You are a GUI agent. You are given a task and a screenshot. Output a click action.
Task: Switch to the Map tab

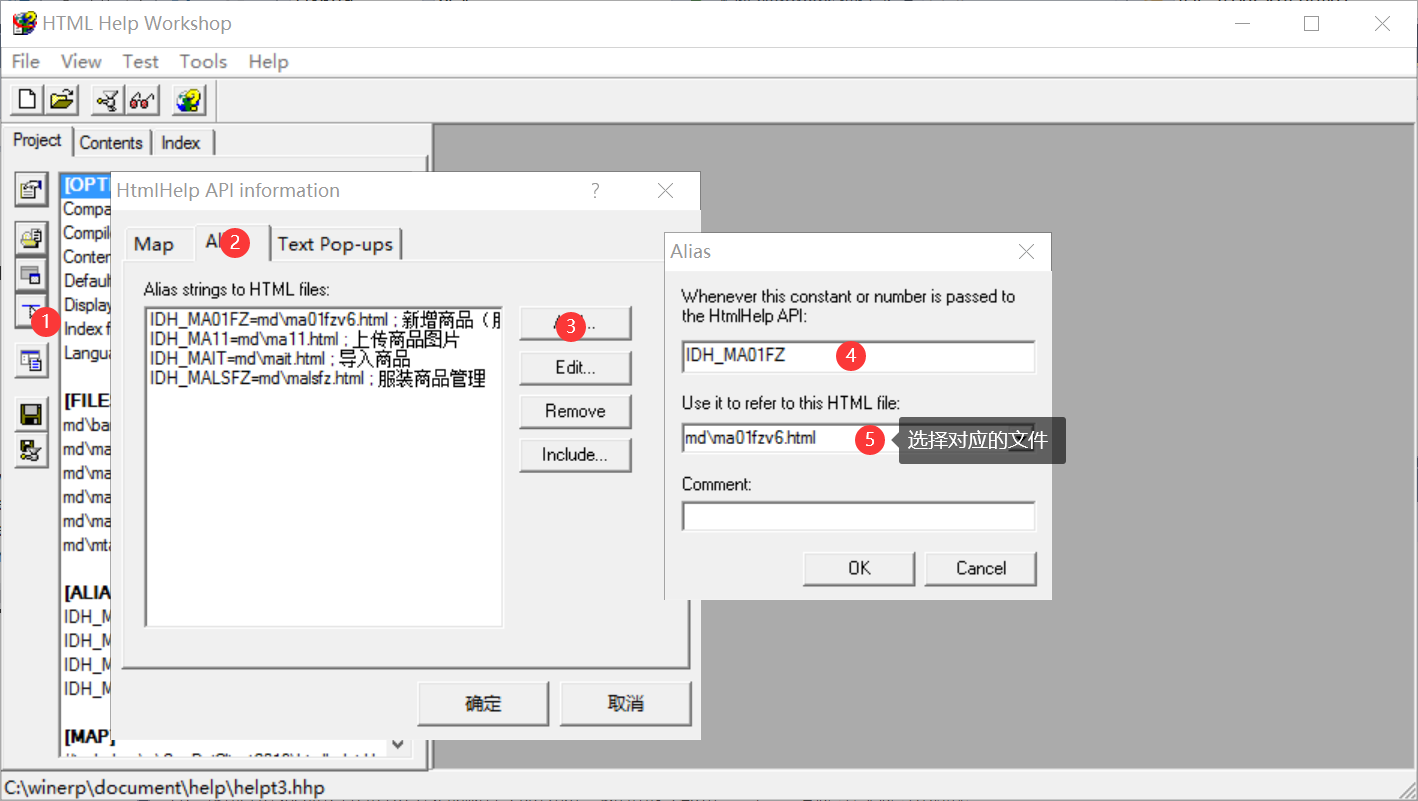click(x=154, y=244)
